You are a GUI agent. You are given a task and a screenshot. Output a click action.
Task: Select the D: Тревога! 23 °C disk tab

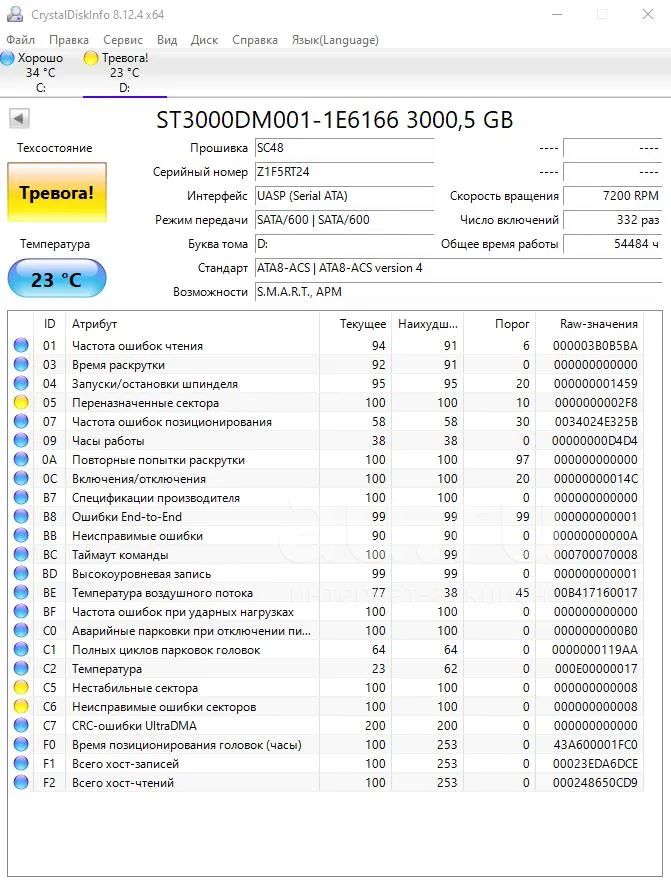[x=124, y=73]
